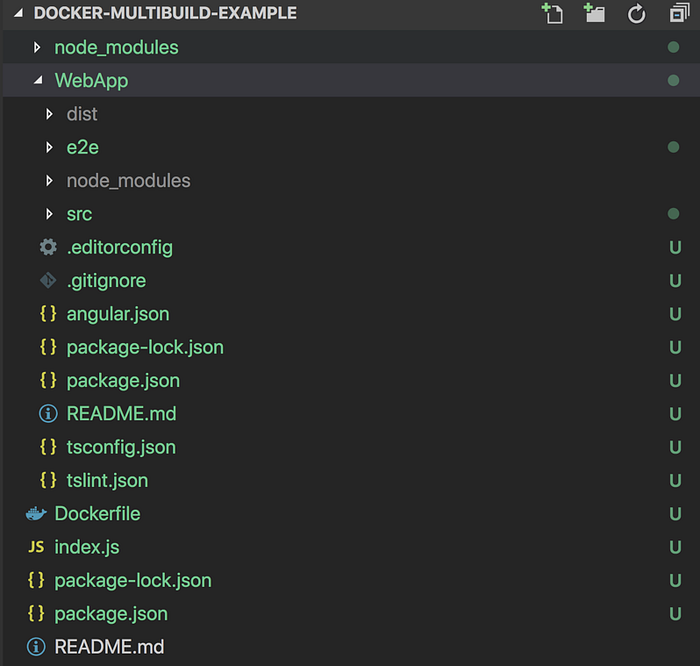The width and height of the screenshot is (700, 666).
Task: Click the U badge on tslint.json row
Action: (x=675, y=481)
